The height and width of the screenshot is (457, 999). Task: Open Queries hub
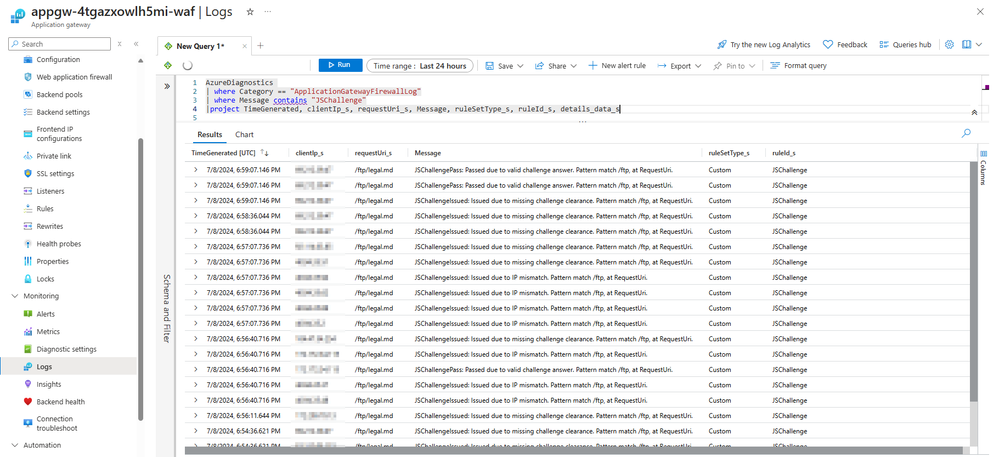[x=905, y=45]
